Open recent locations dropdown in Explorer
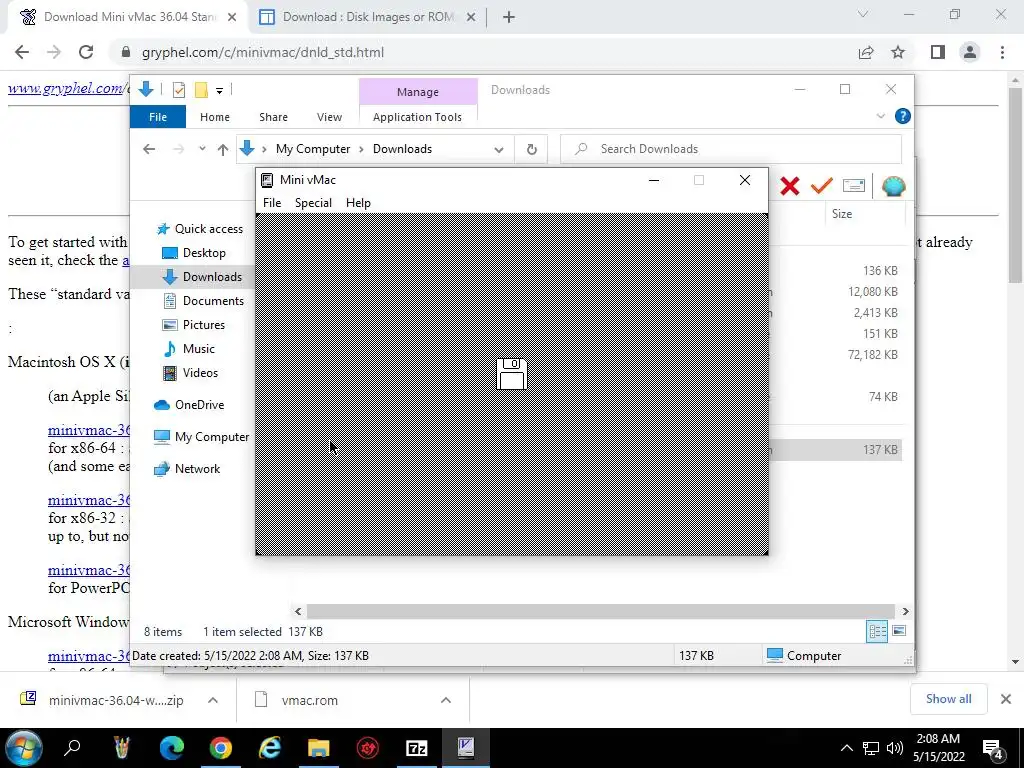This screenshot has width=1024, height=768. 202,149
